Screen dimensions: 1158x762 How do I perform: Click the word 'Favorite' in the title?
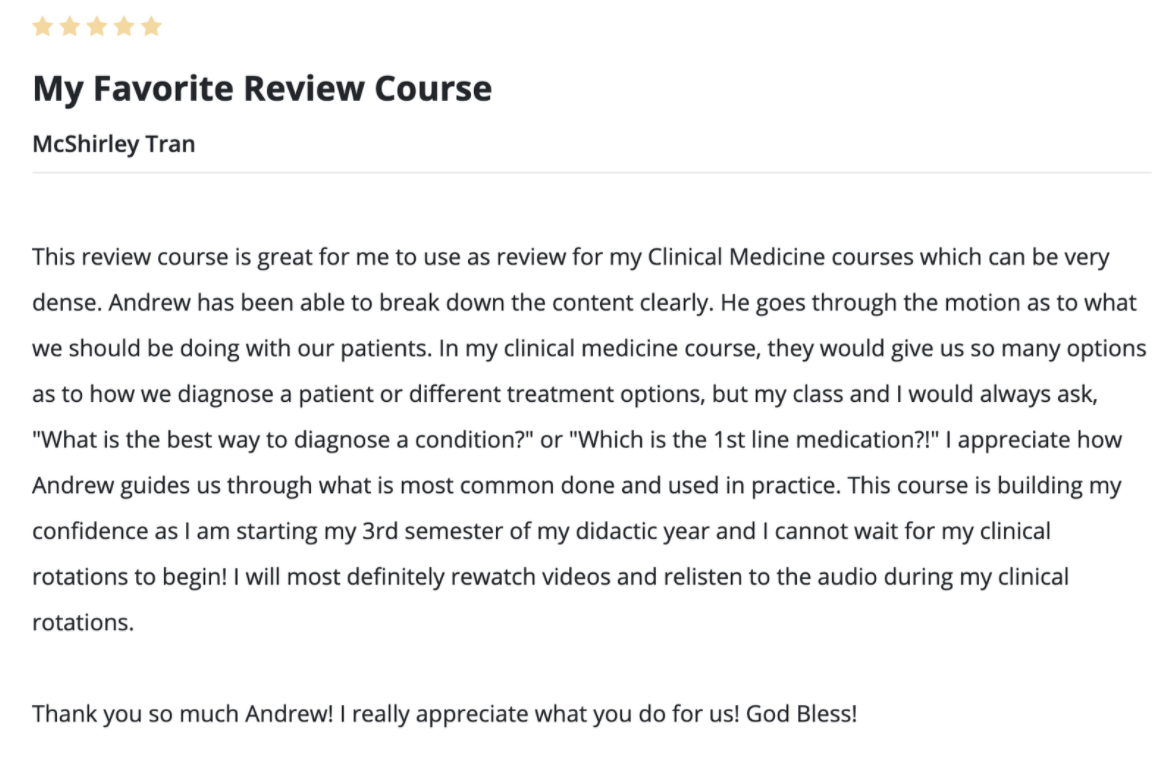[x=163, y=89]
